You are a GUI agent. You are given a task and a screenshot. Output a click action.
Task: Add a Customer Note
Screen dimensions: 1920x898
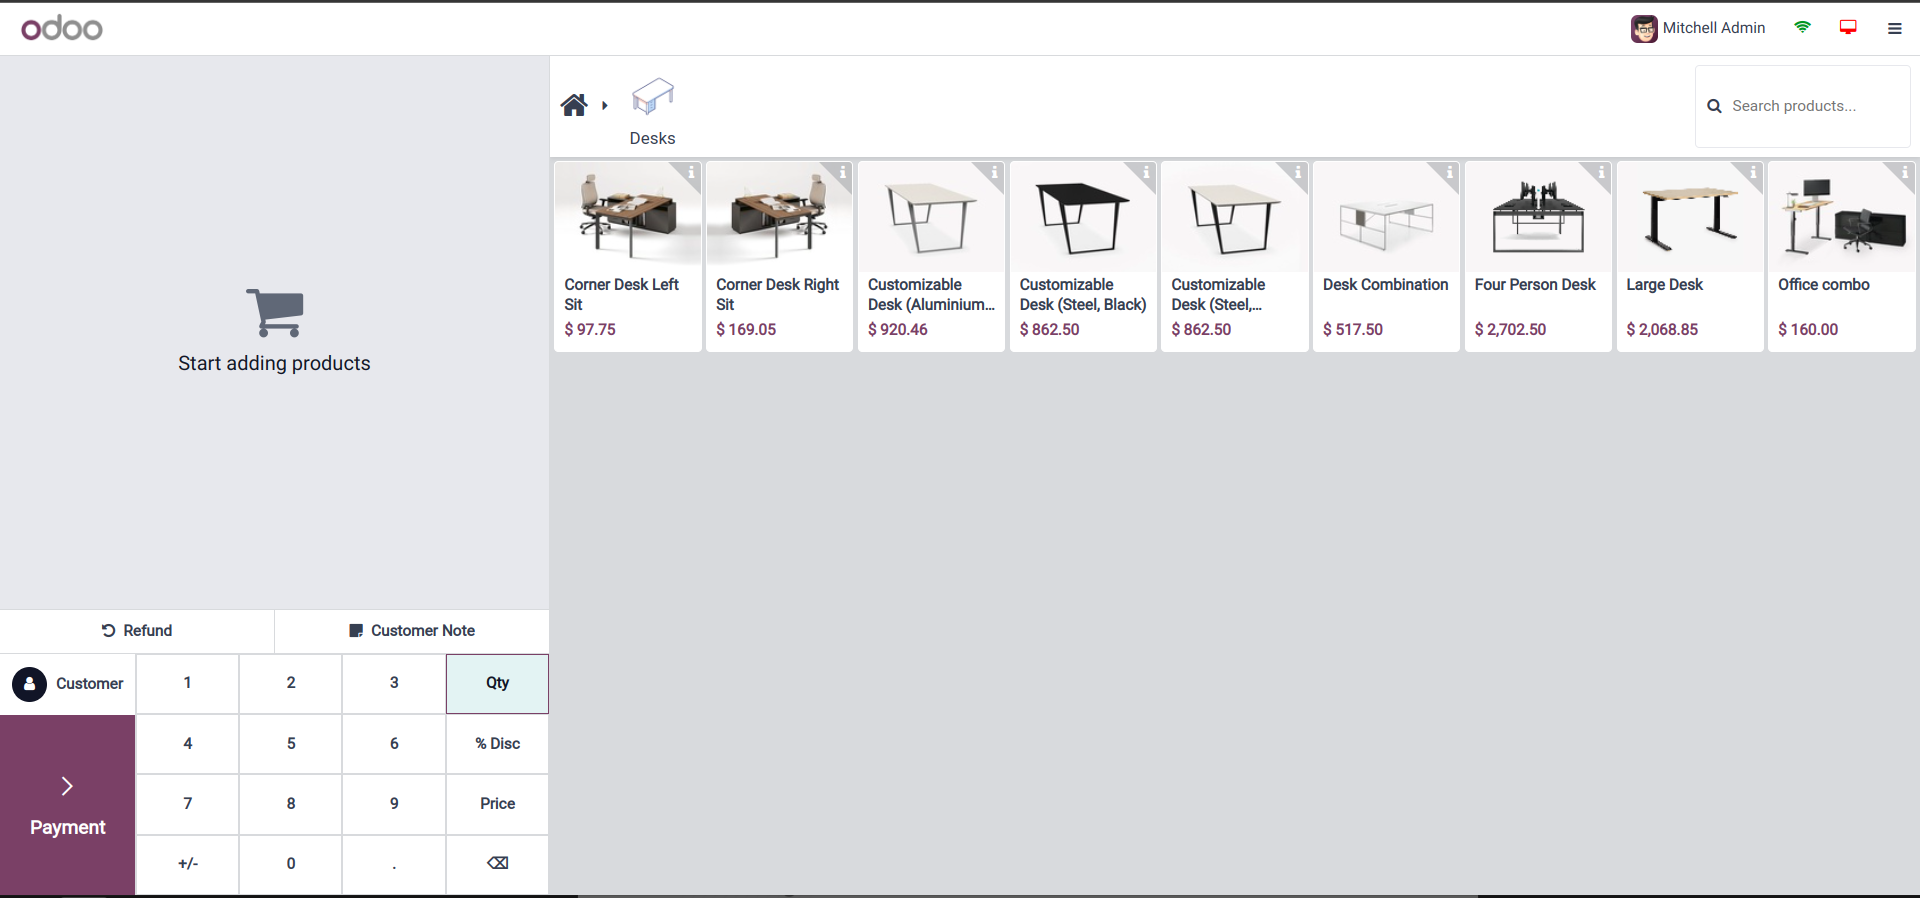412,631
